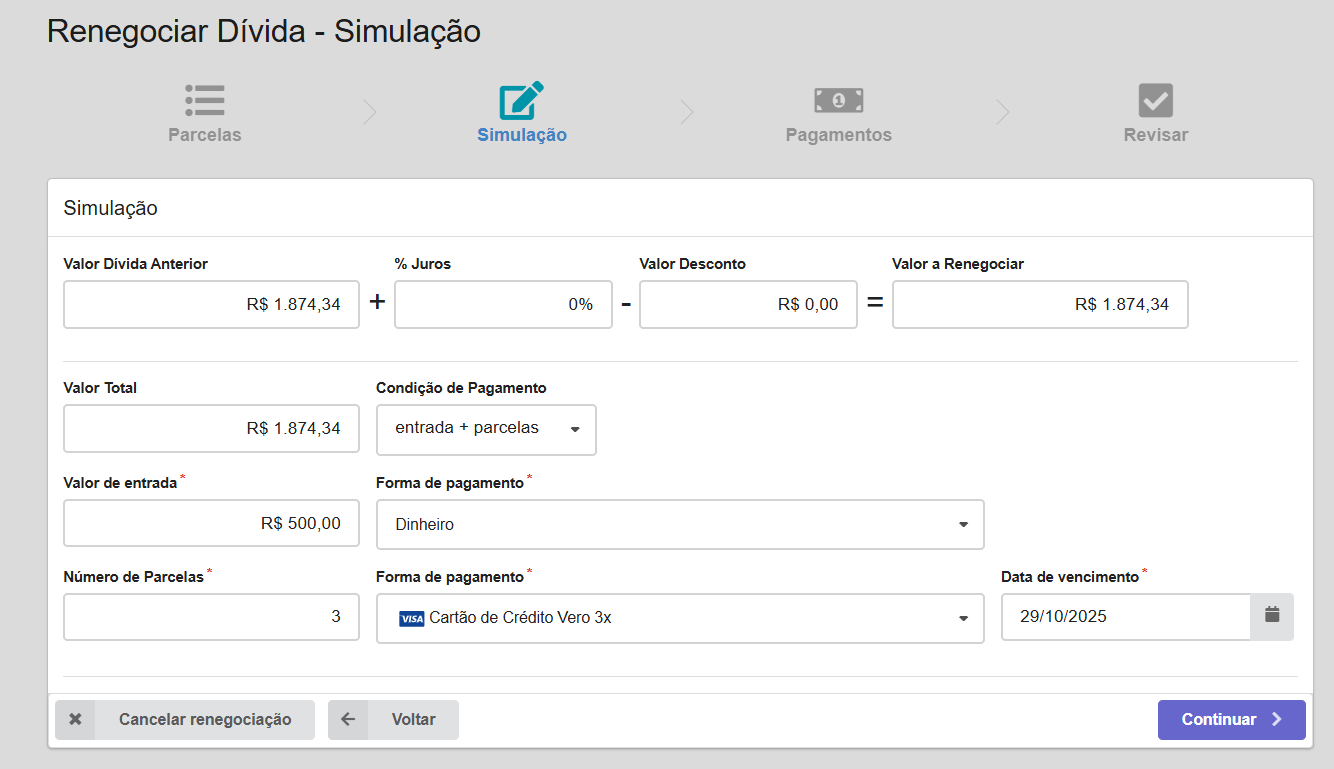This screenshot has height=769, width=1334.
Task: Click the Parcelas list icon
Action: 204,100
